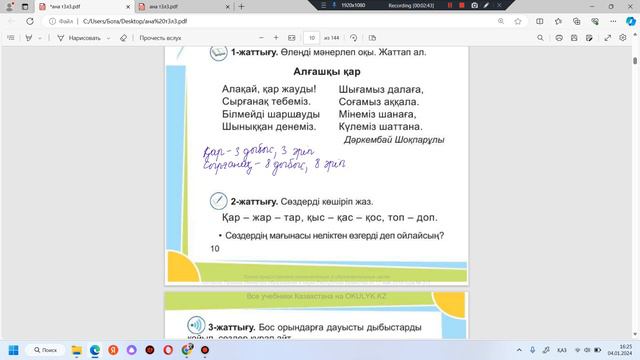Zoom in with the plus button

(276, 38)
